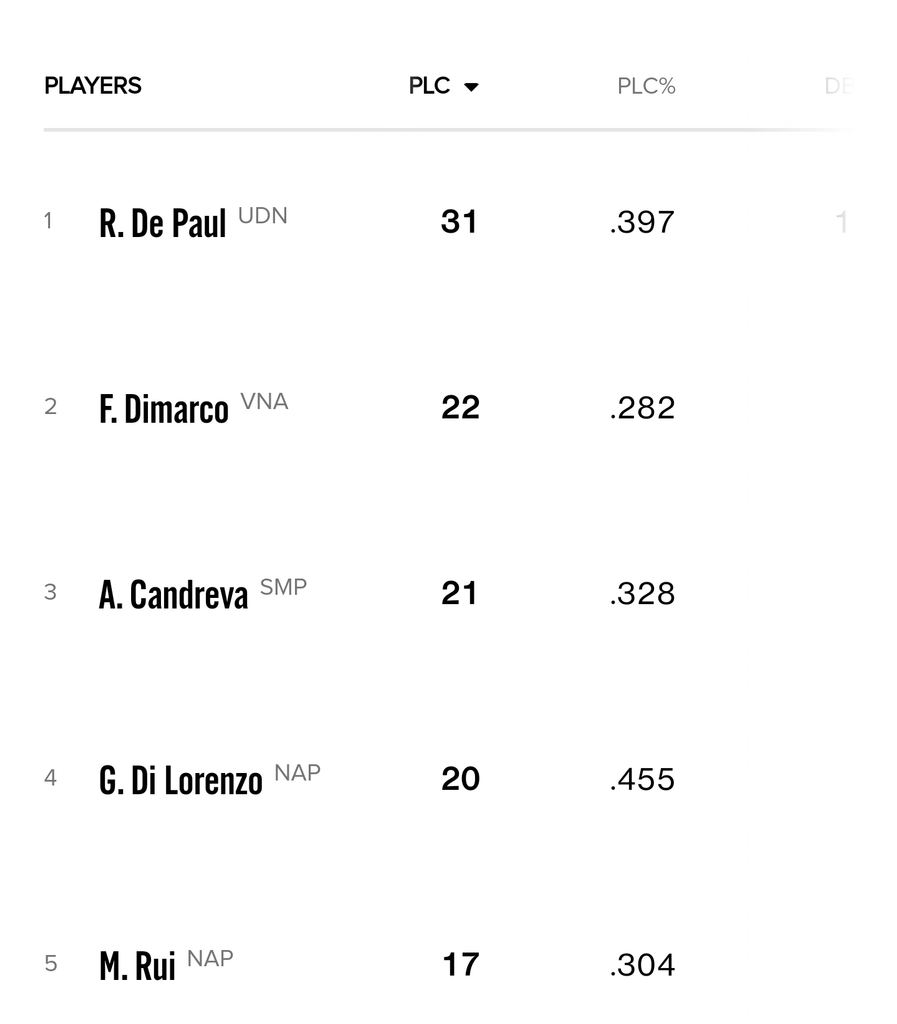Click De Paul's PLC value 31
The width and height of the screenshot is (897, 1024).
tap(460, 221)
